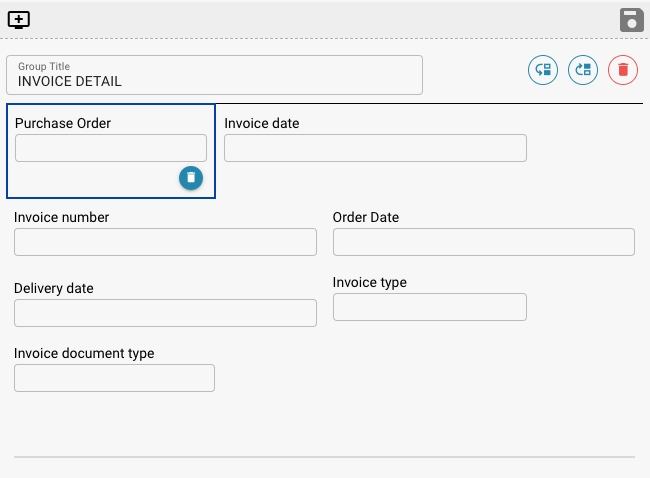Focus the Delivery date input field
Screen dimensions: 650x478
pyautogui.click(x=165, y=313)
